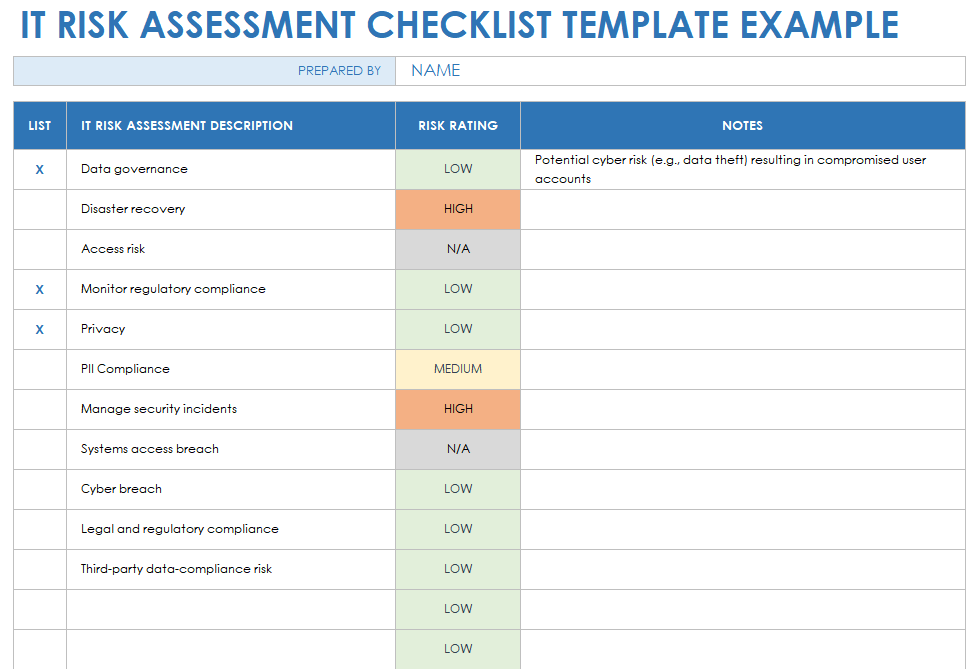
Task: Select the N/A rating for Systems access breach
Action: pos(458,450)
